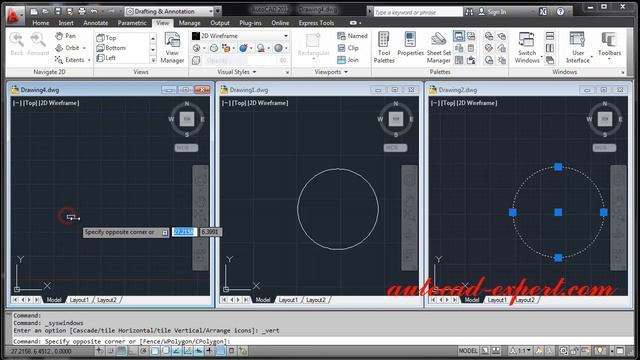Click the Undo arrow in quick access toolbar
640x360 pixels.
(x=94, y=11)
